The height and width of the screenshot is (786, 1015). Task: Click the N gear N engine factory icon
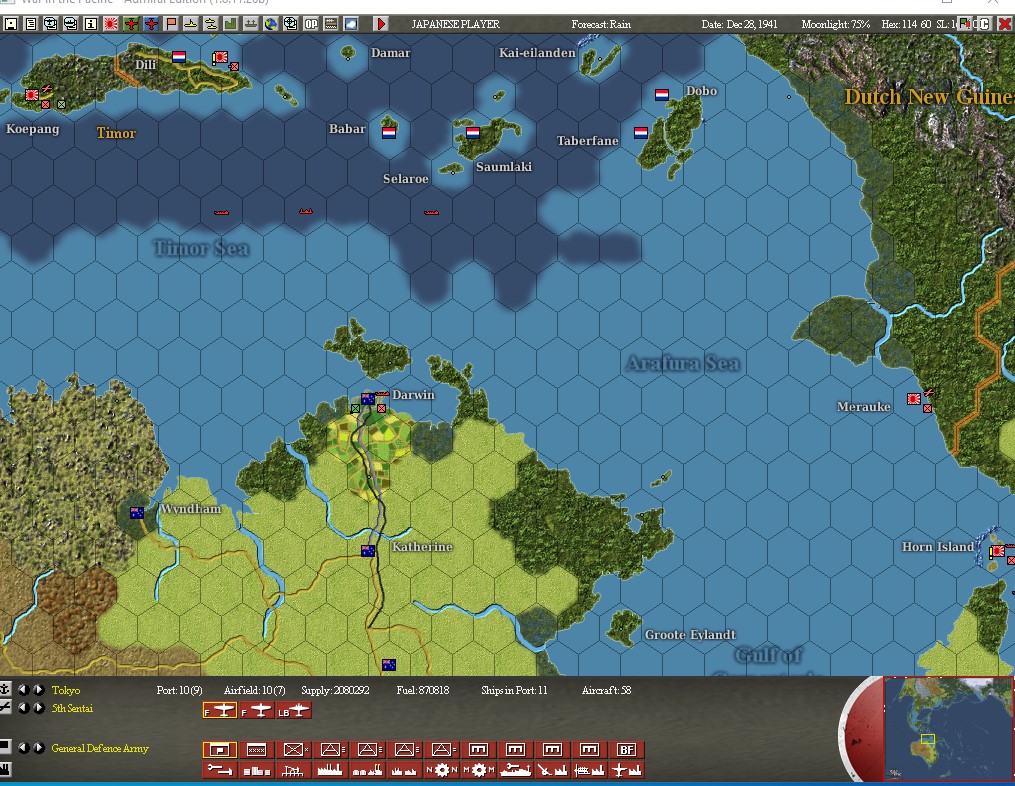click(441, 770)
